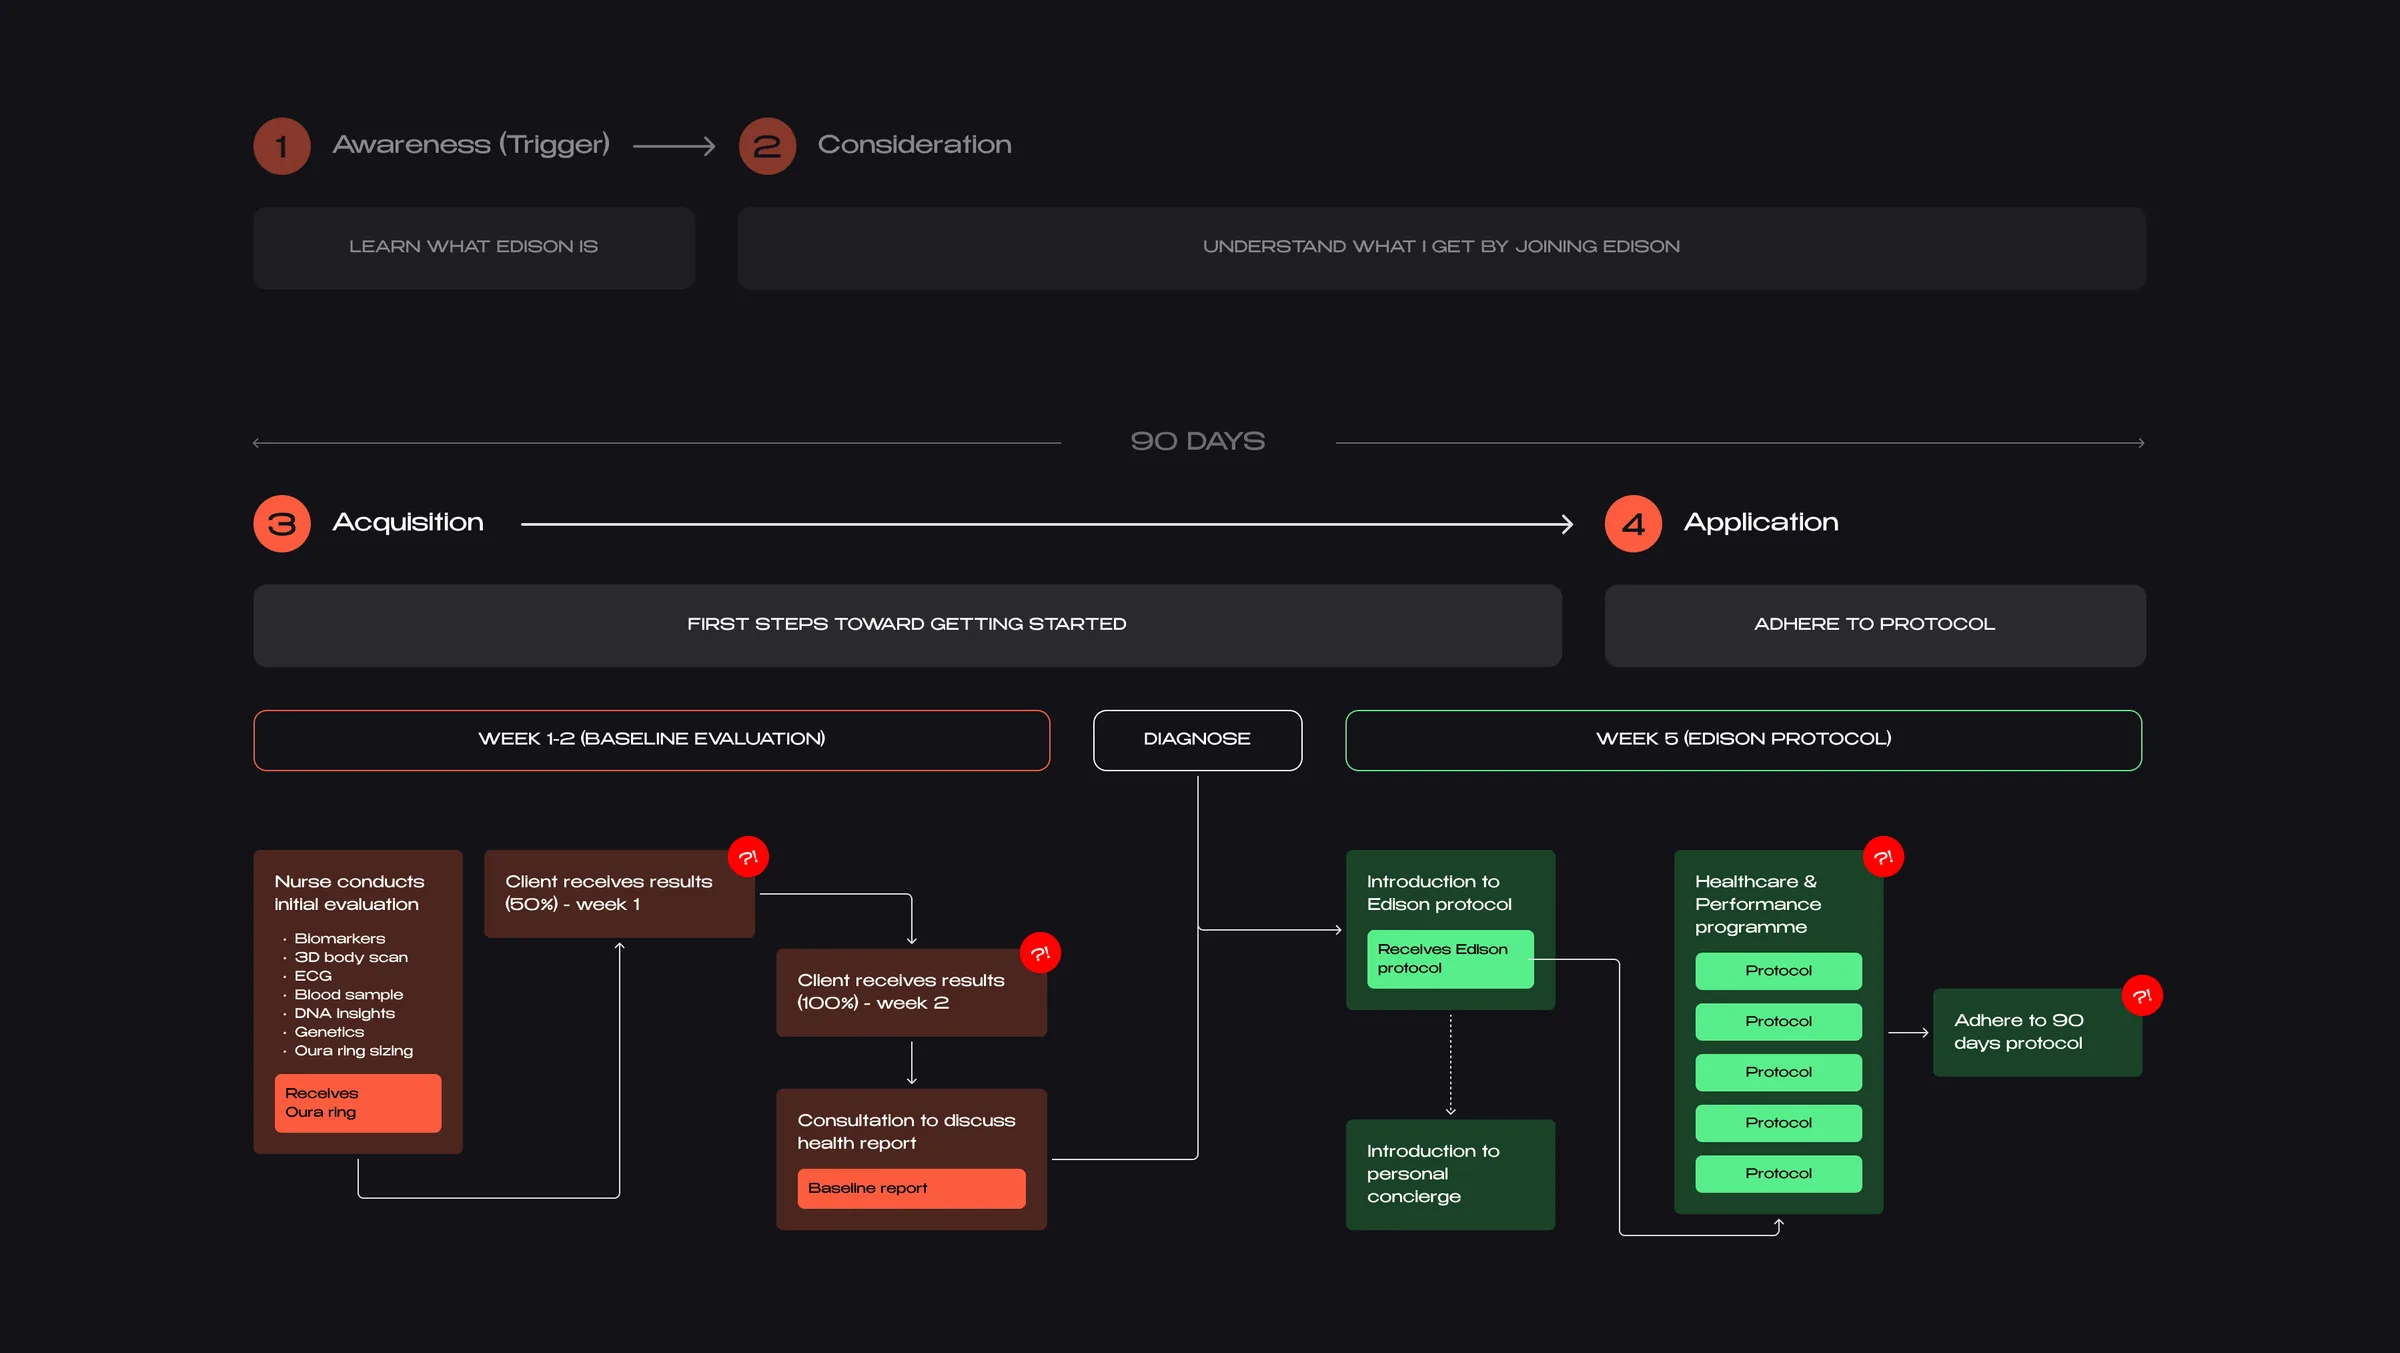Image resolution: width=2400 pixels, height=1353 pixels.
Task: Click the red alert badge on week 1 results
Action: [x=748, y=857]
